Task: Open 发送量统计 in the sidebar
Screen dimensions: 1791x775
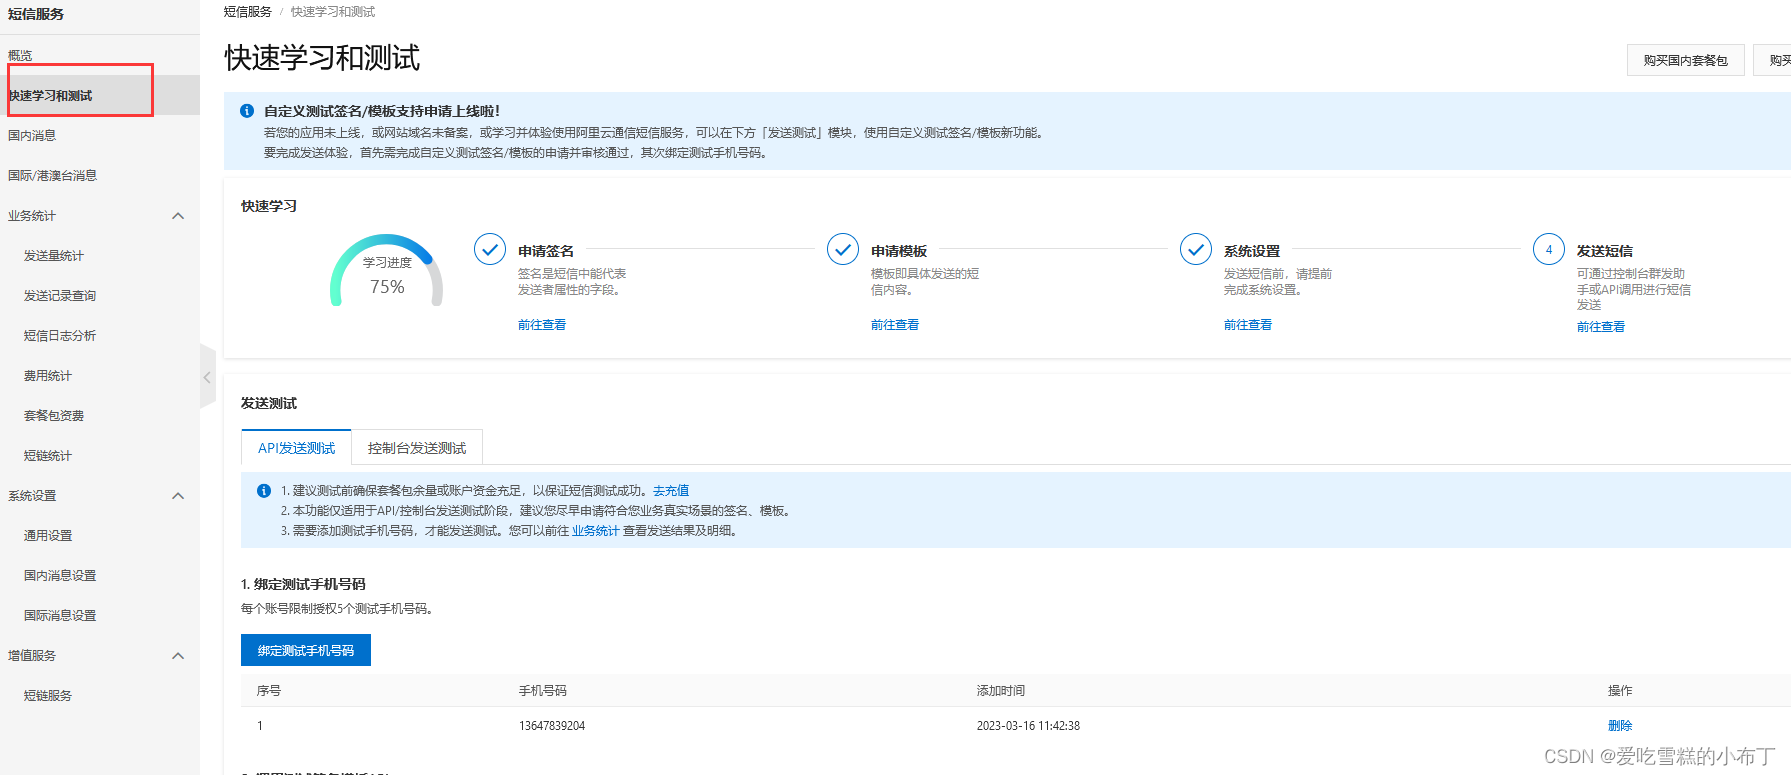Action: click(x=54, y=255)
